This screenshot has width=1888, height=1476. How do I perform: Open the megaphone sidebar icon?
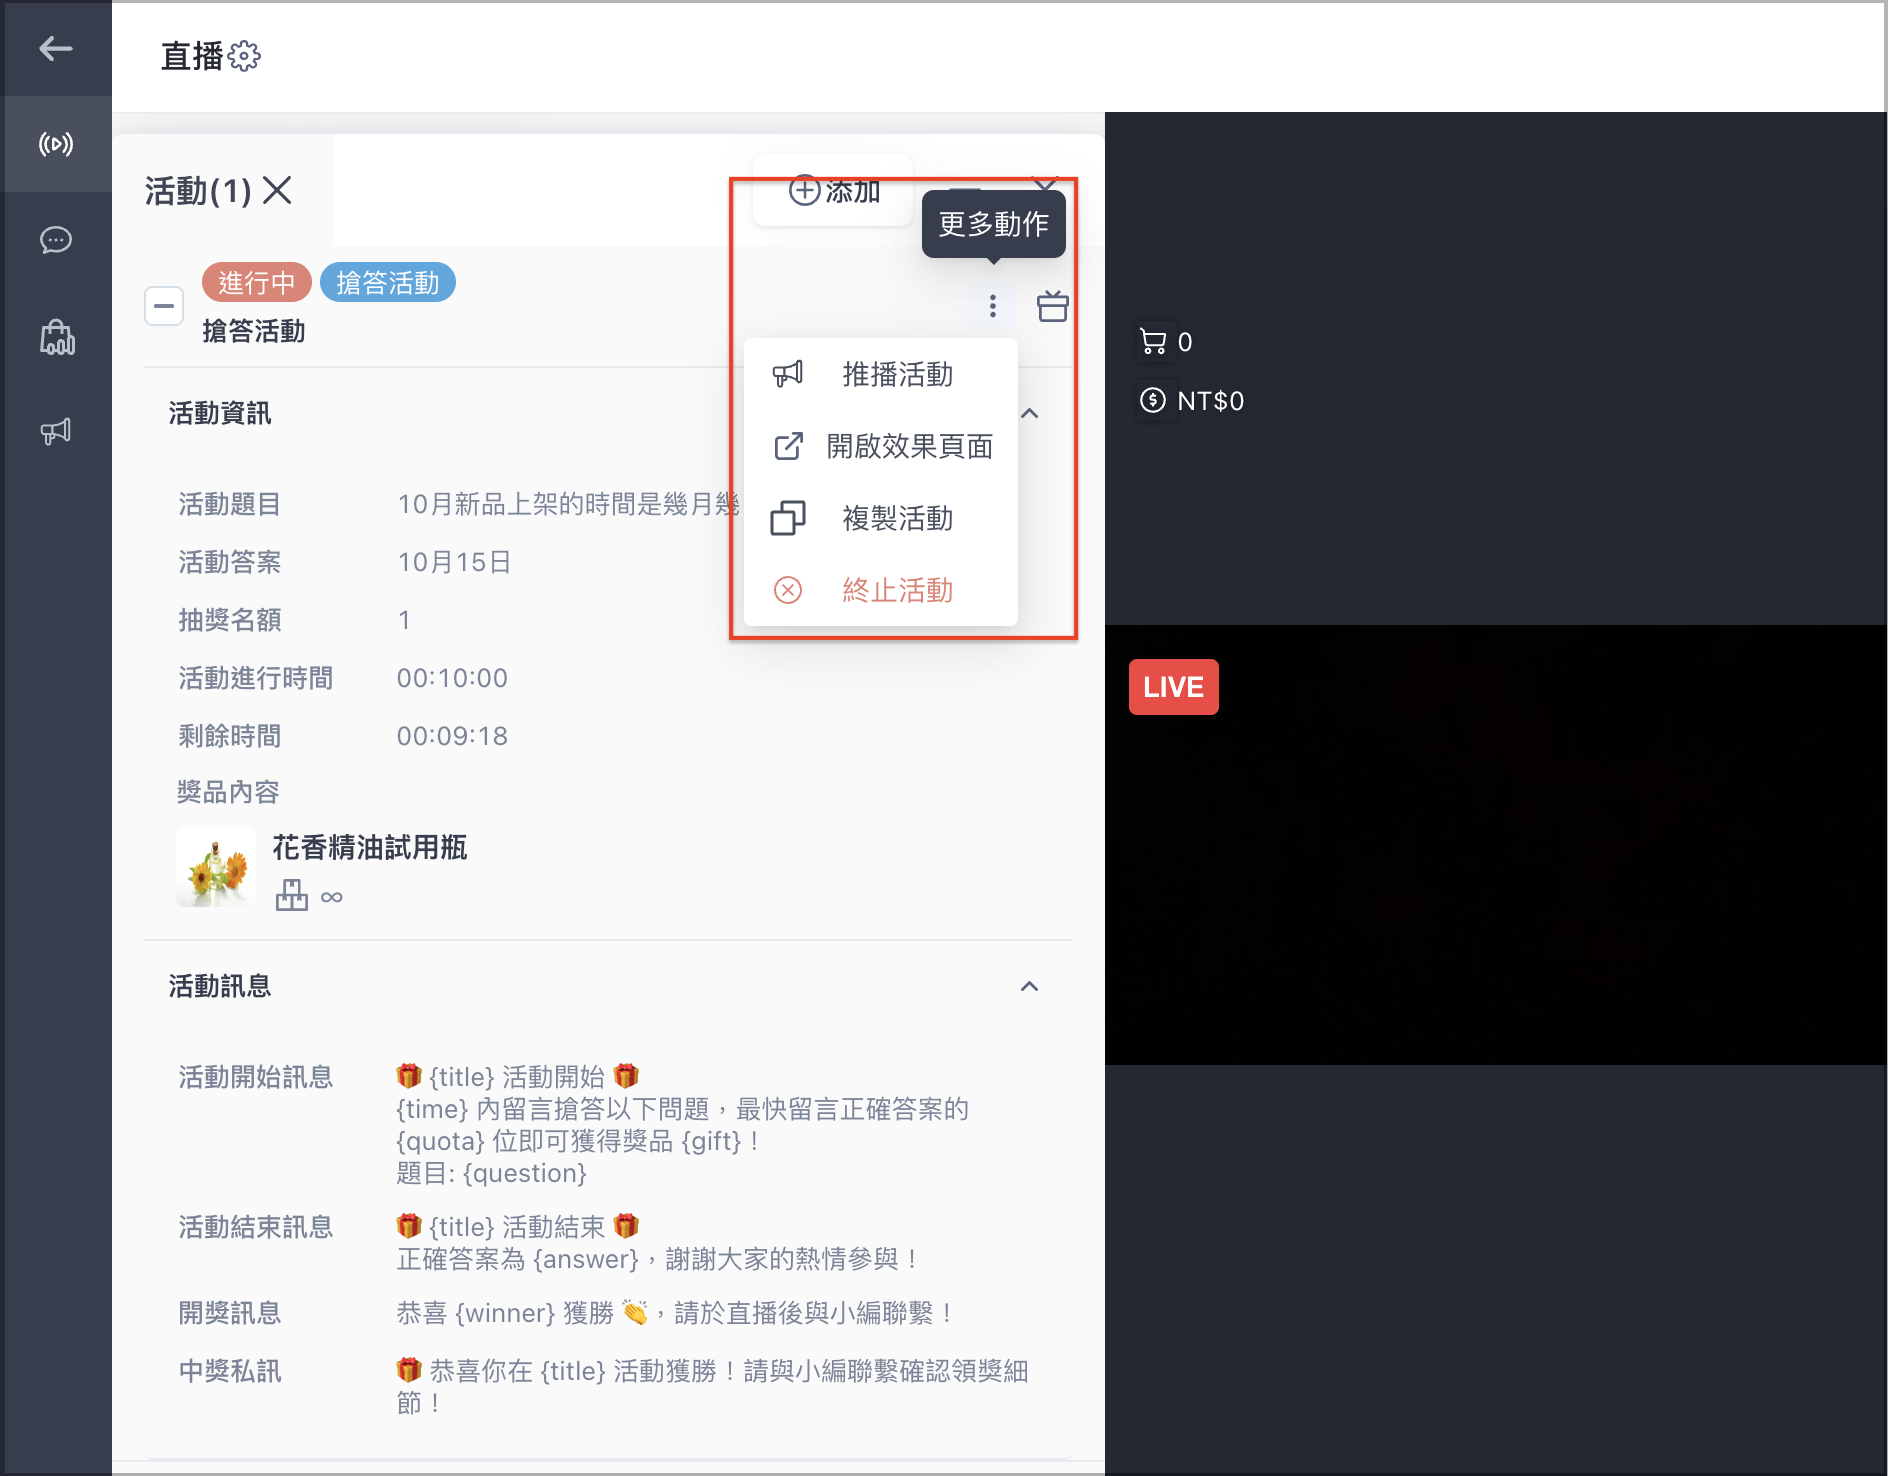pos(56,431)
